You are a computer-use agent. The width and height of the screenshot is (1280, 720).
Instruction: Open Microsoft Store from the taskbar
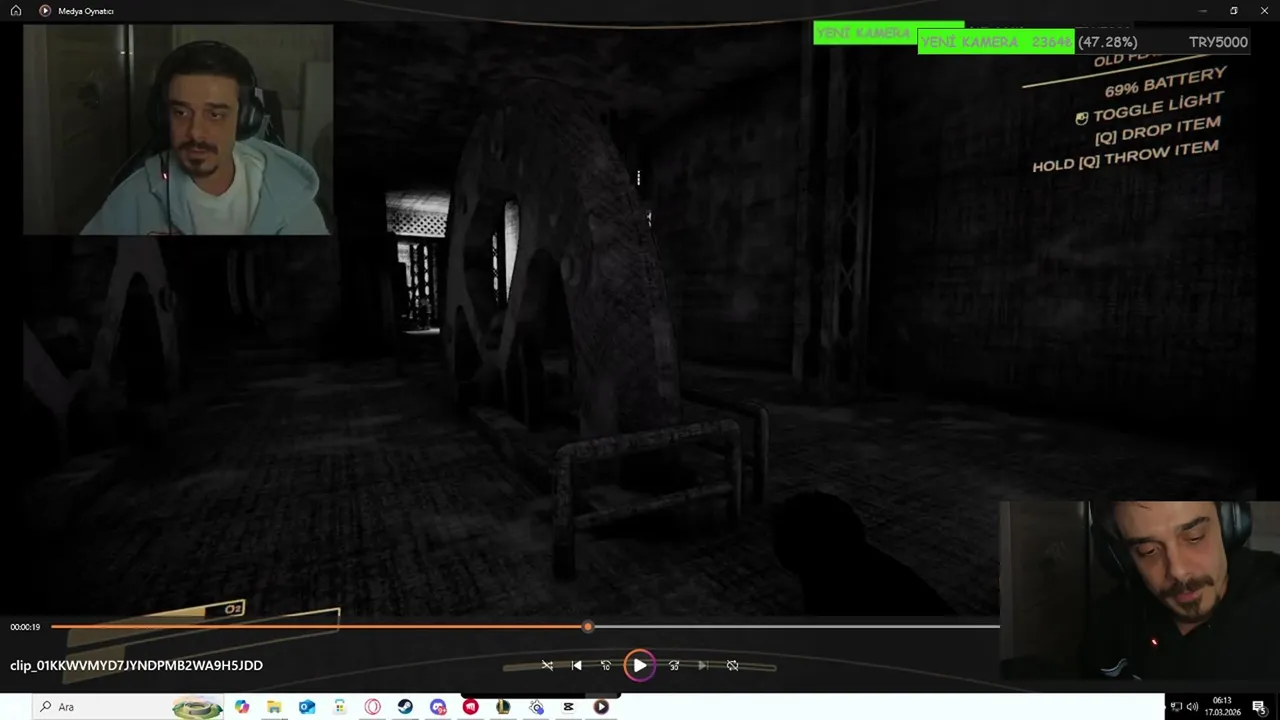point(340,707)
